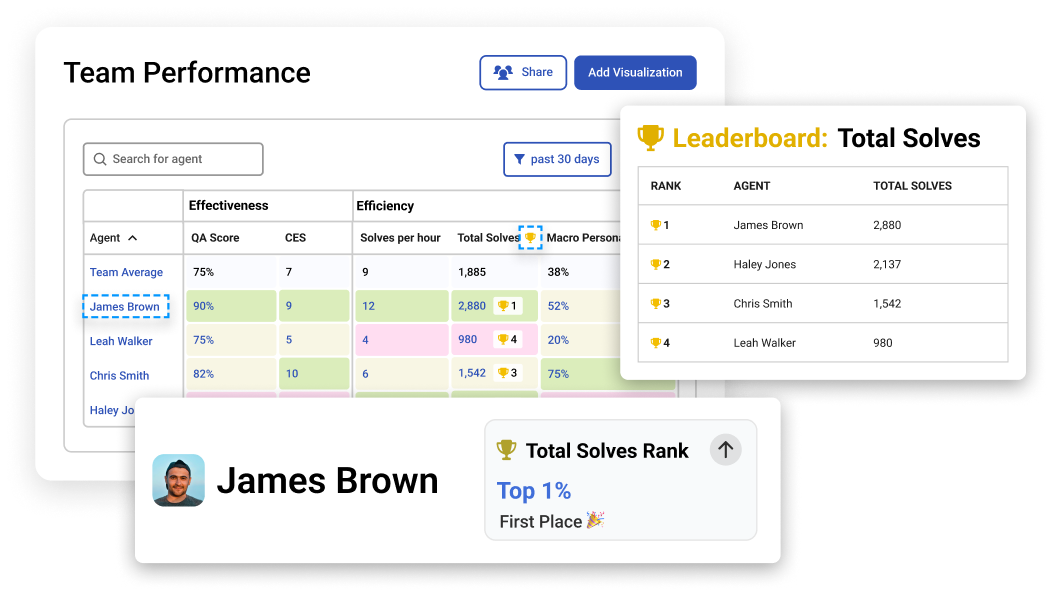This screenshot has width=1048, height=590.
Task: Click James Brown profile photo thumbnail
Action: pyautogui.click(x=179, y=480)
